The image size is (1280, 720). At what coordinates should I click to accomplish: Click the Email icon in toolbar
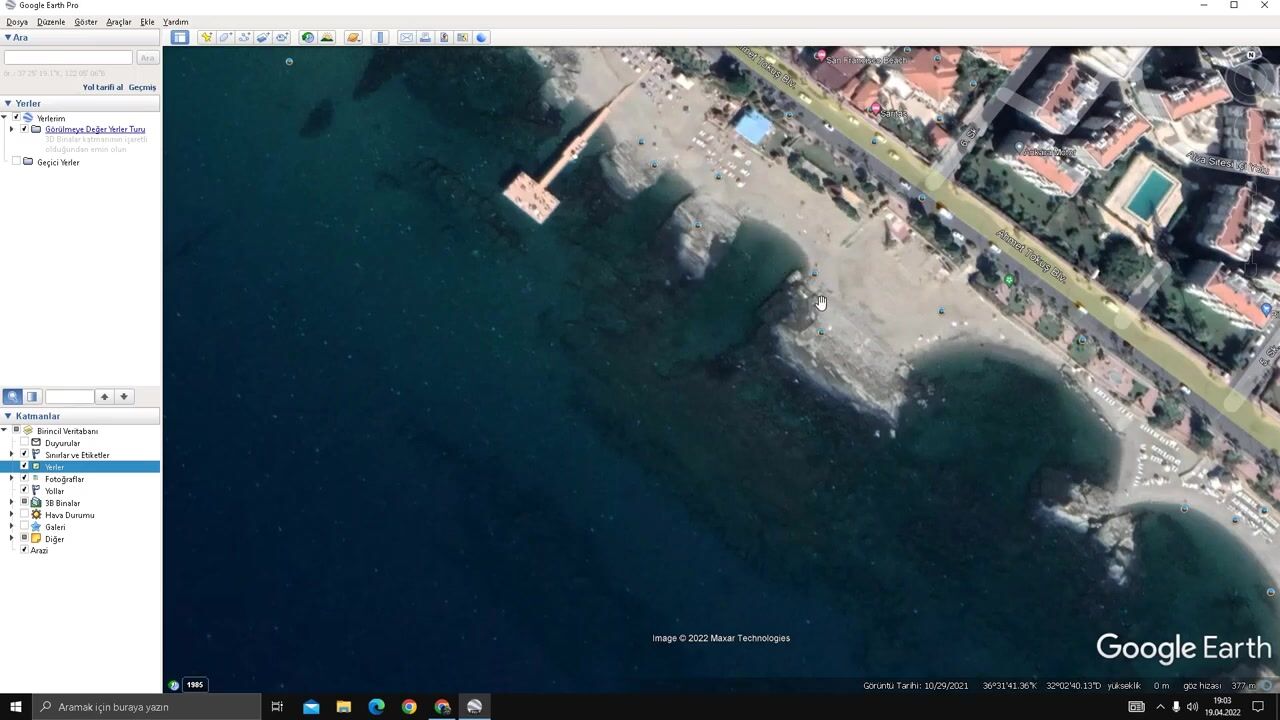coord(406,37)
